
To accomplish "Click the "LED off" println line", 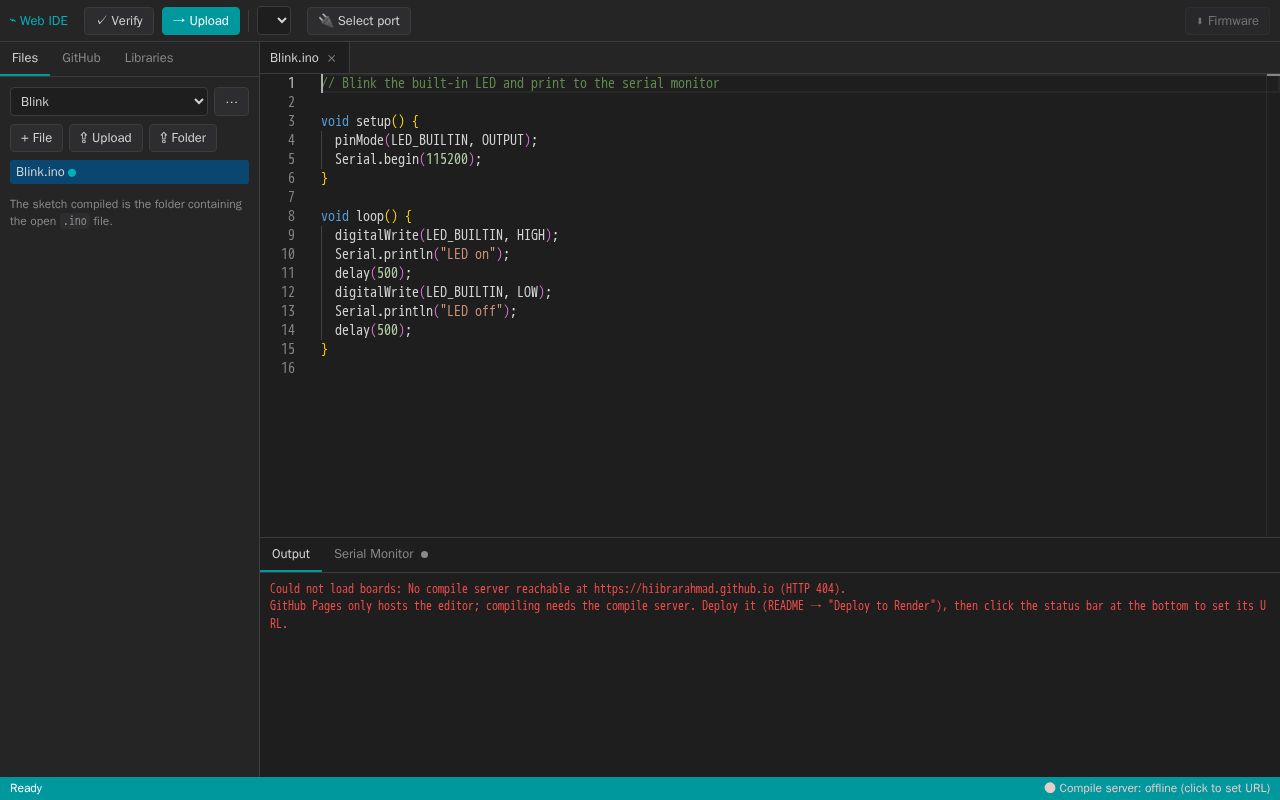I will 426,311.
